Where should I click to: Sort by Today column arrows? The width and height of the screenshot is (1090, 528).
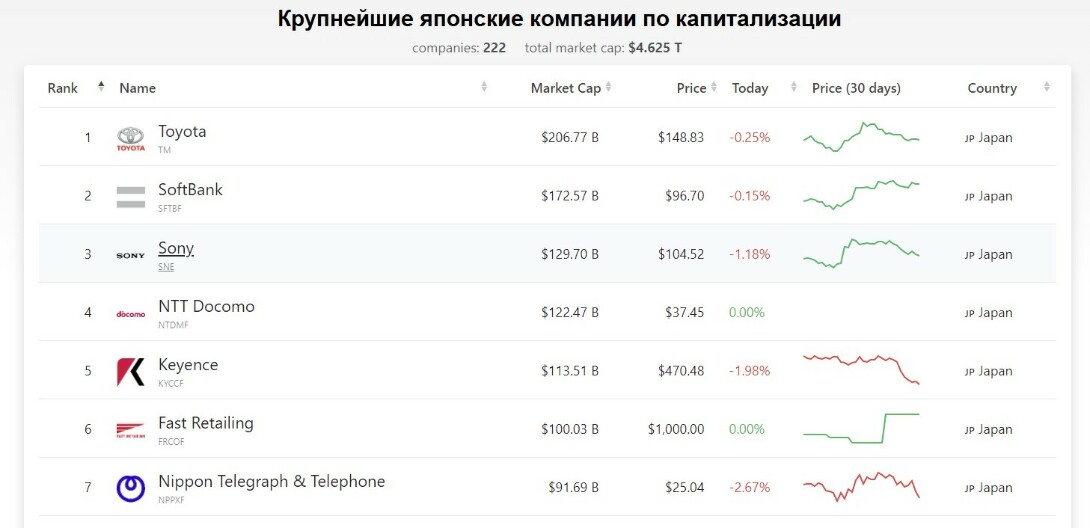tap(793, 87)
